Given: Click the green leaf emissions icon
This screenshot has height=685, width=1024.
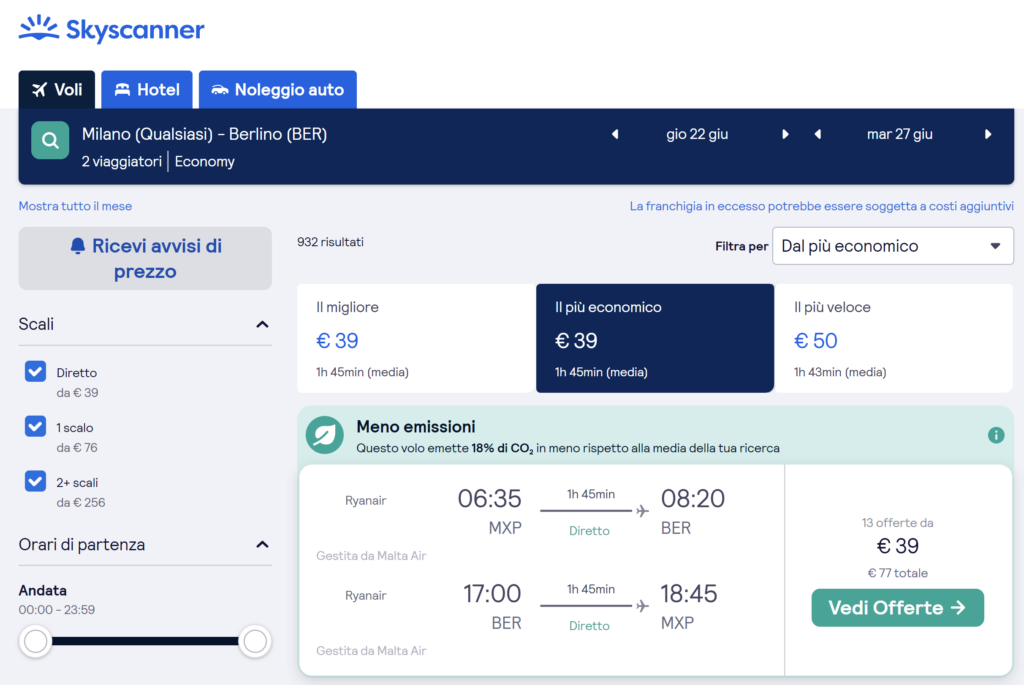Looking at the screenshot, I should tap(324, 435).
